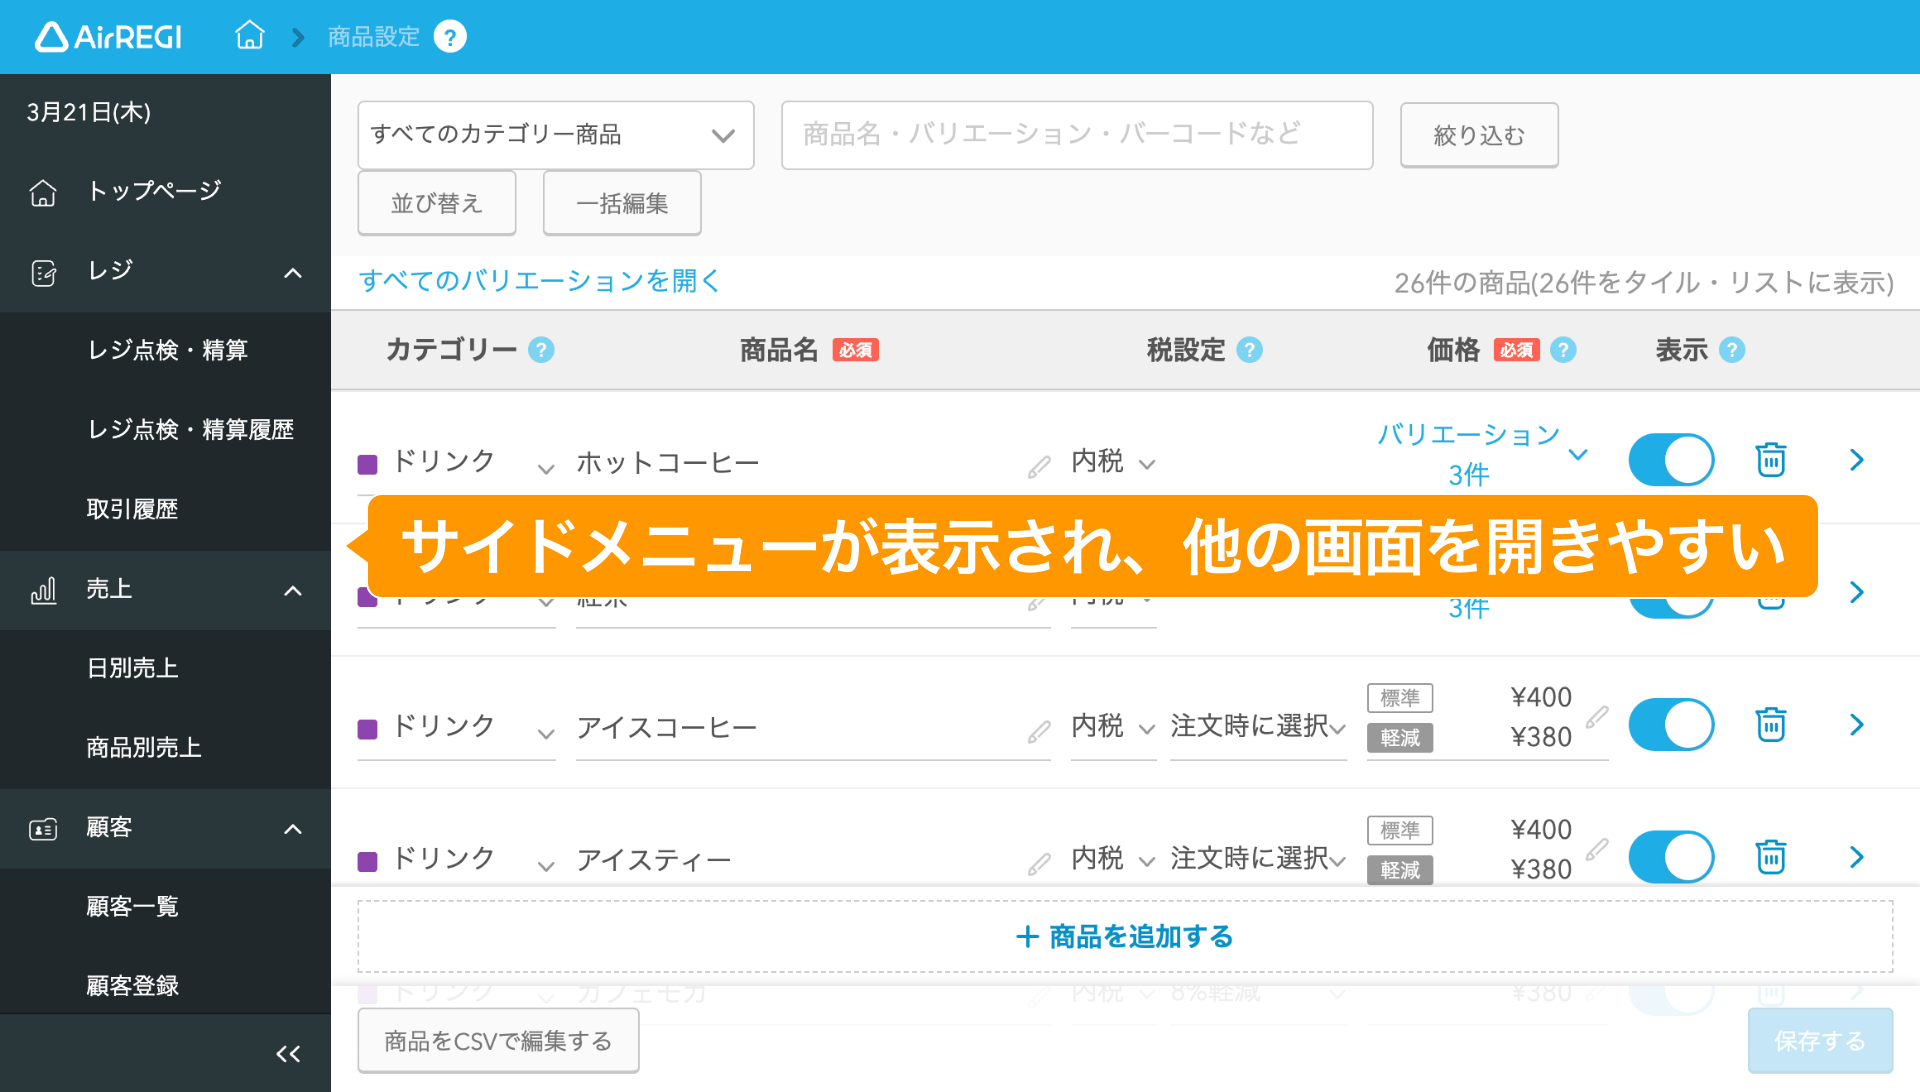Open すべてのカテゴリー商品 category dropdown
The image size is (1920, 1092).
point(556,135)
